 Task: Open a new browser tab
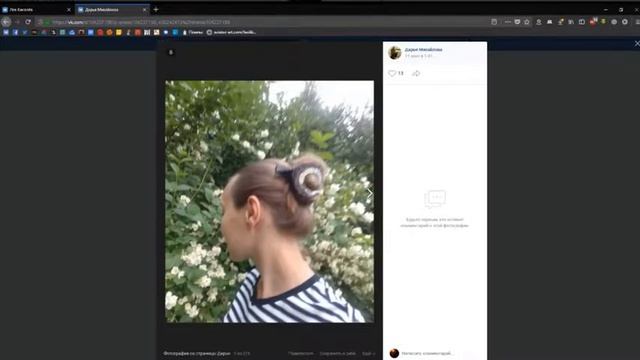pyautogui.click(x=156, y=9)
